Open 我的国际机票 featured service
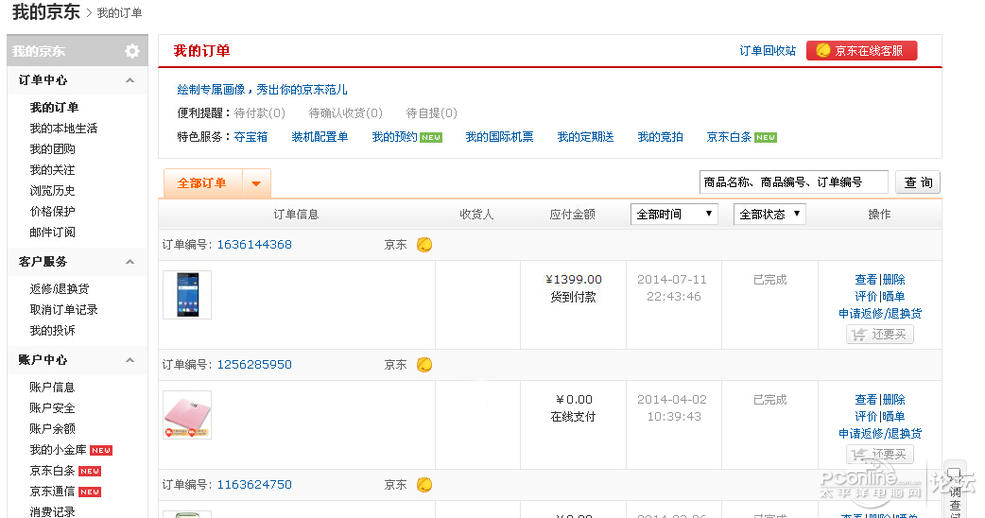This screenshot has width=985, height=518. point(499,137)
